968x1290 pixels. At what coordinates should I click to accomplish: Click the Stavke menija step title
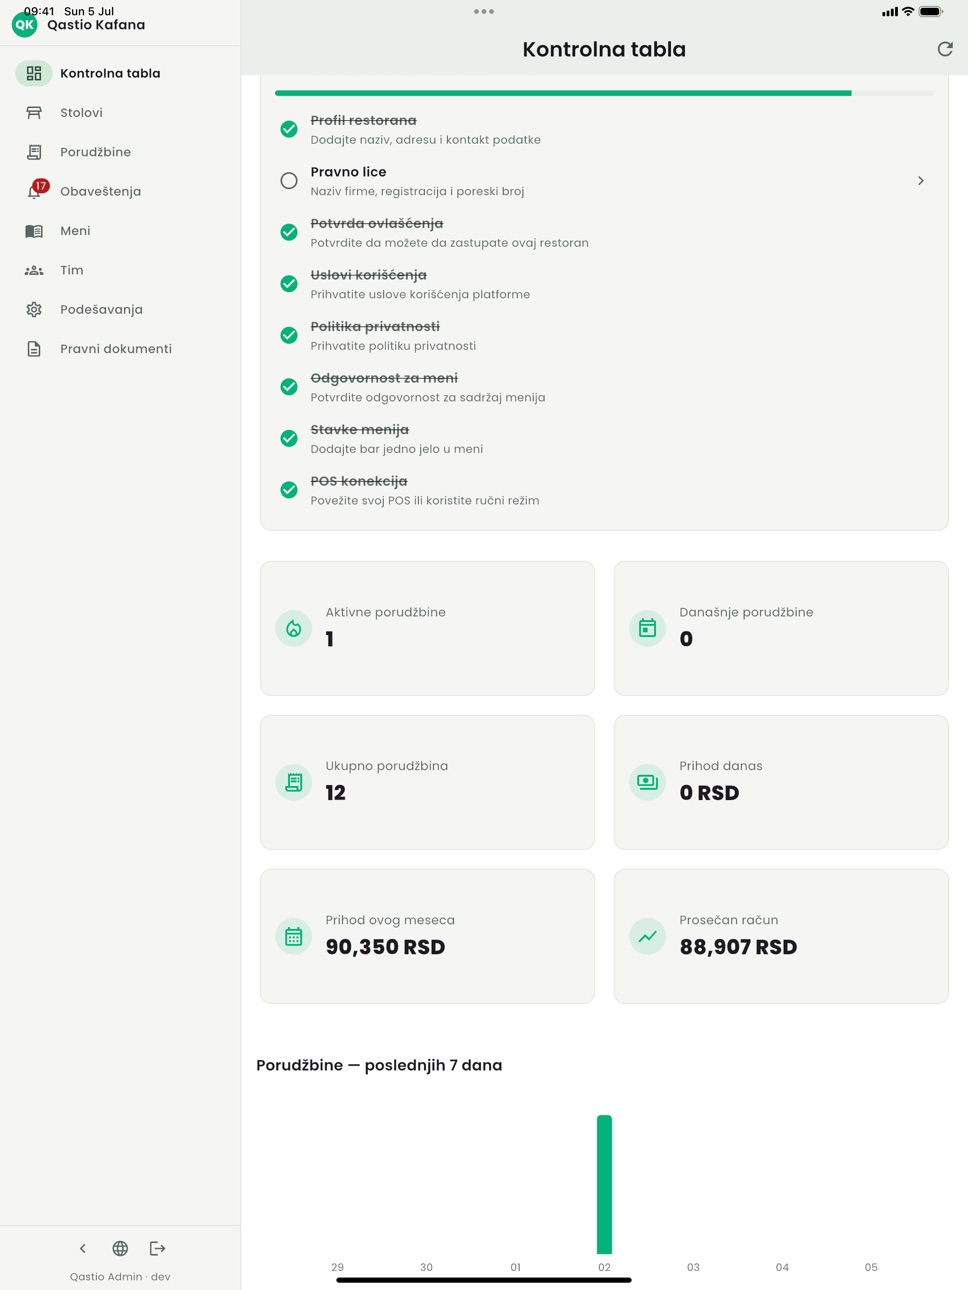pyautogui.click(x=360, y=430)
